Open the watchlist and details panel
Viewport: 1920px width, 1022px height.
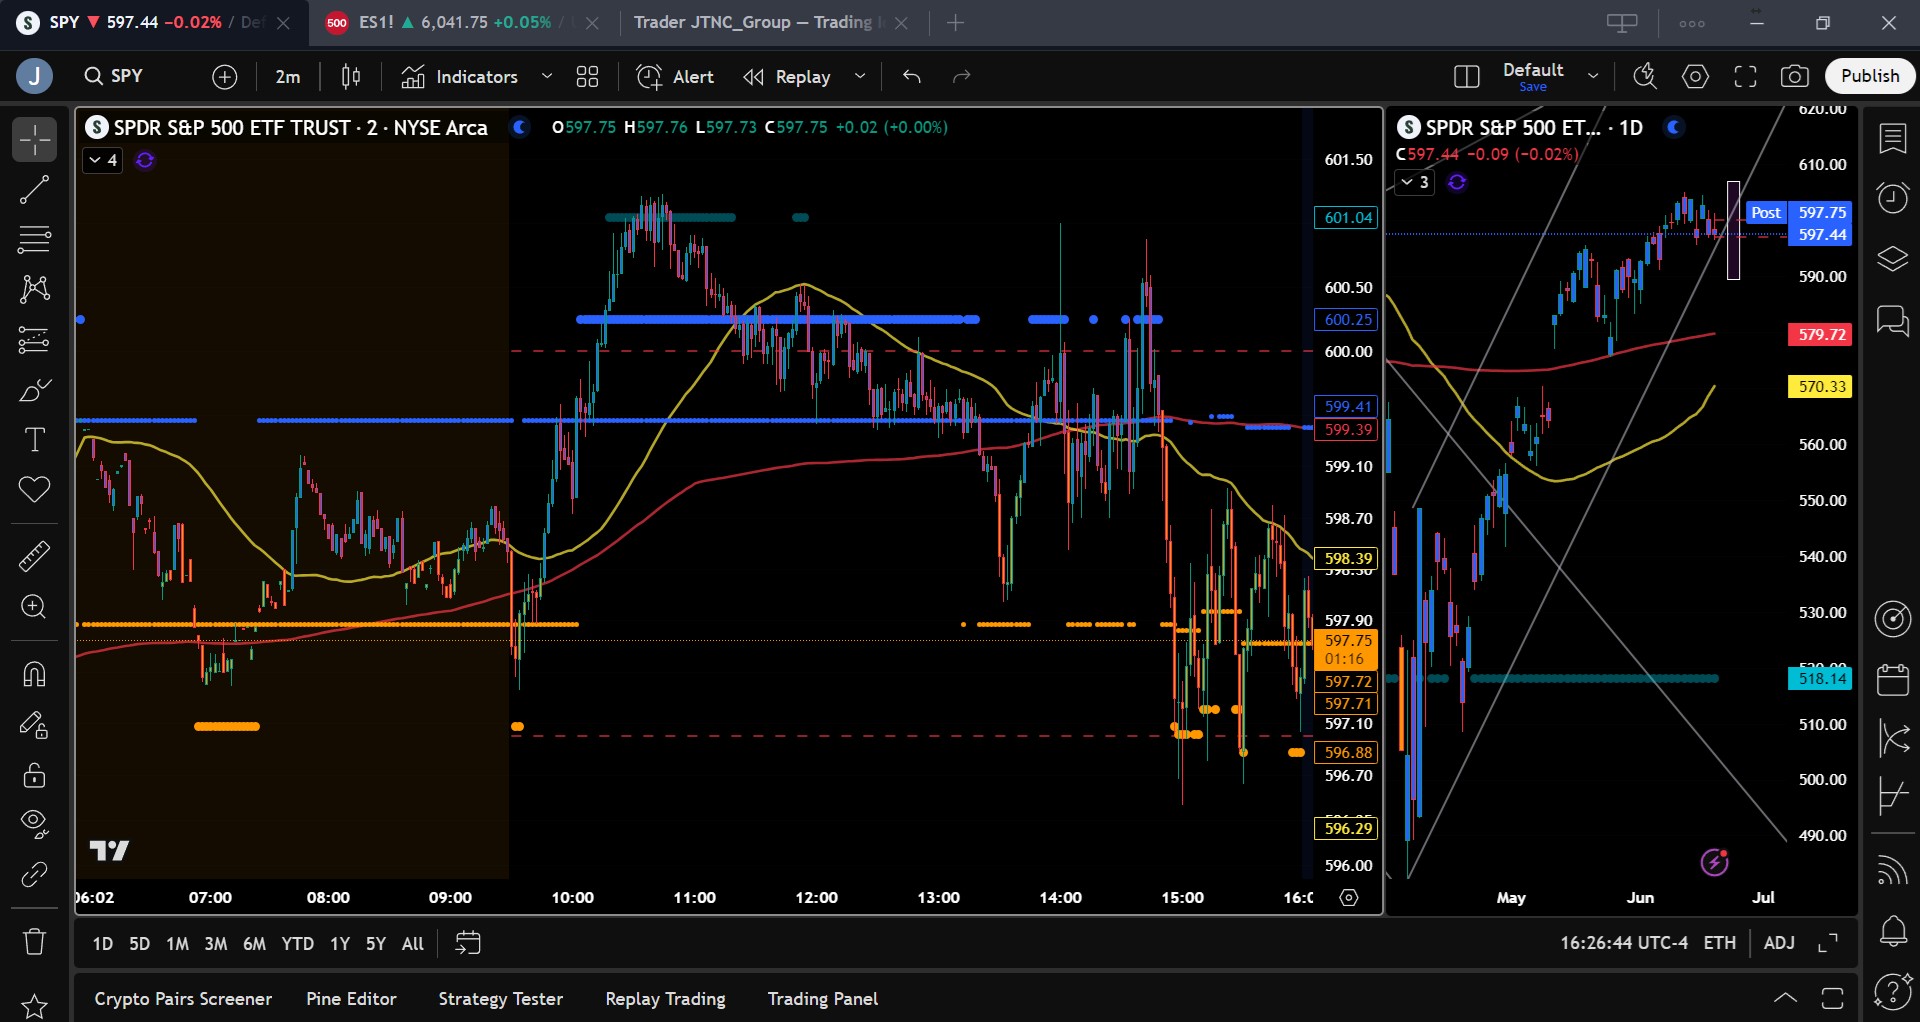tap(1893, 139)
